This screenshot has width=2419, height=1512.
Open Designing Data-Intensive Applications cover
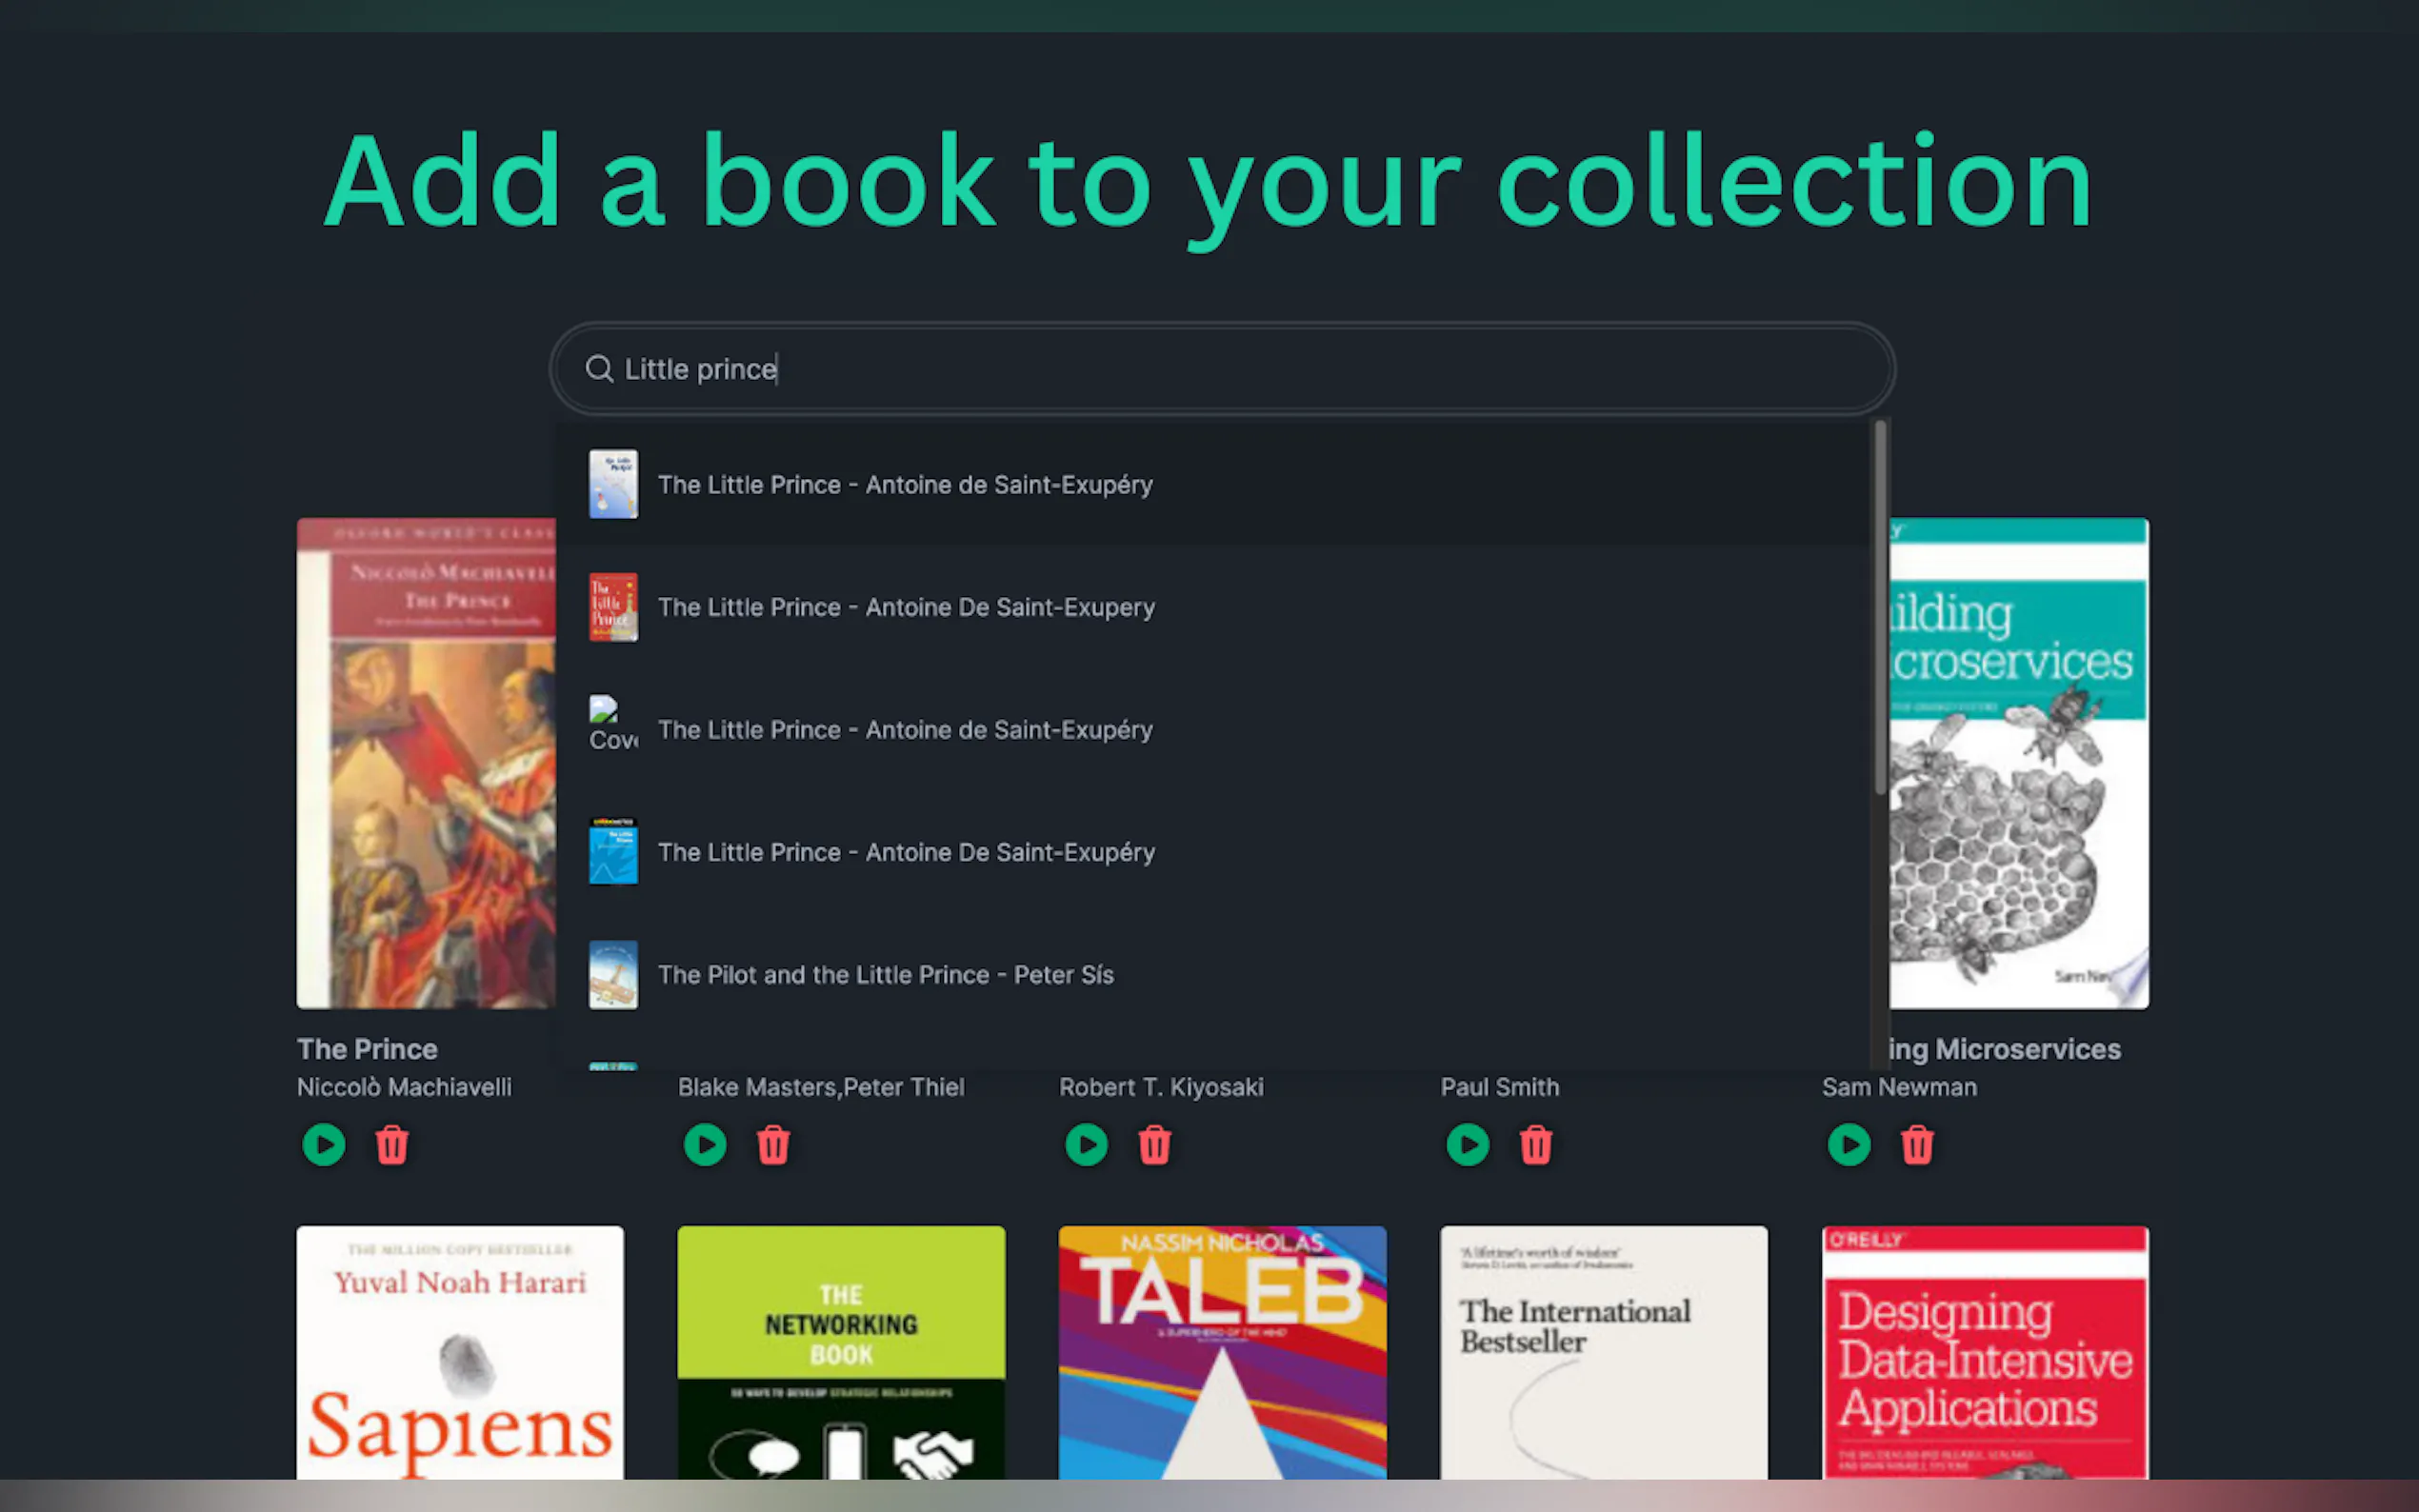click(1984, 1352)
